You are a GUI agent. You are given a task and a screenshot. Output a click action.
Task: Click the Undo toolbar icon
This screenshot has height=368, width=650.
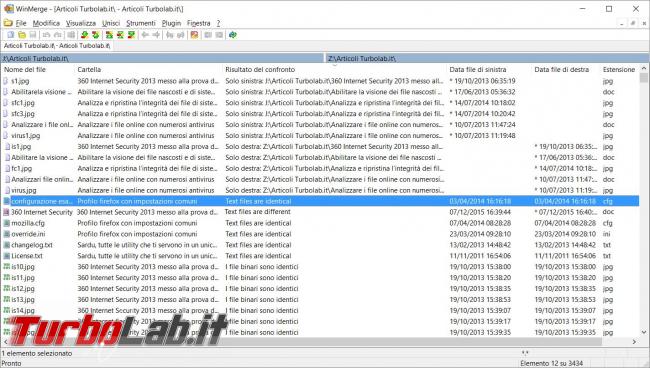click(x=46, y=35)
